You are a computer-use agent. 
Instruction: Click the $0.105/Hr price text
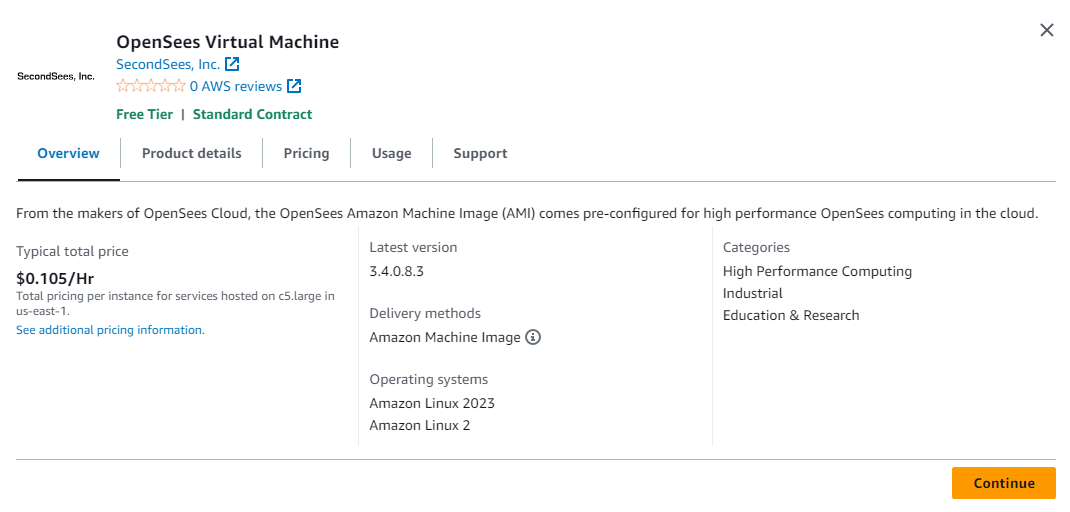[55, 279]
